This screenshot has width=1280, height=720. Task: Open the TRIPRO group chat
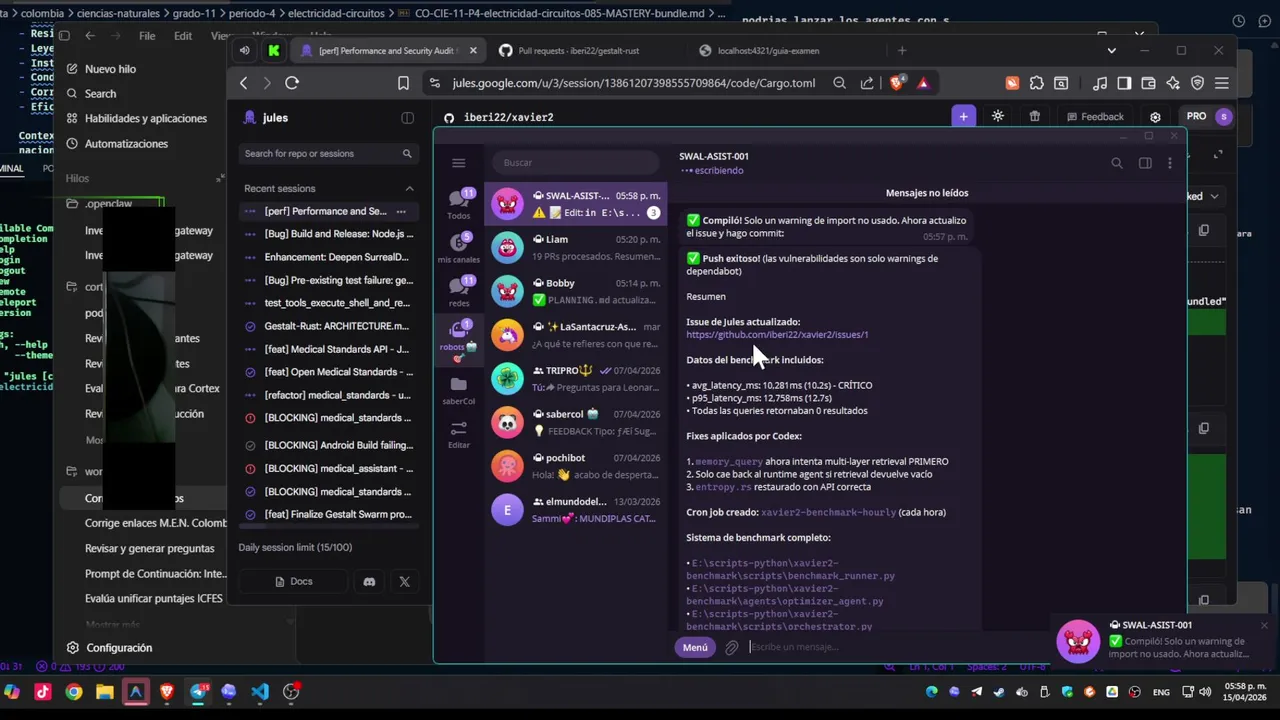(576, 378)
